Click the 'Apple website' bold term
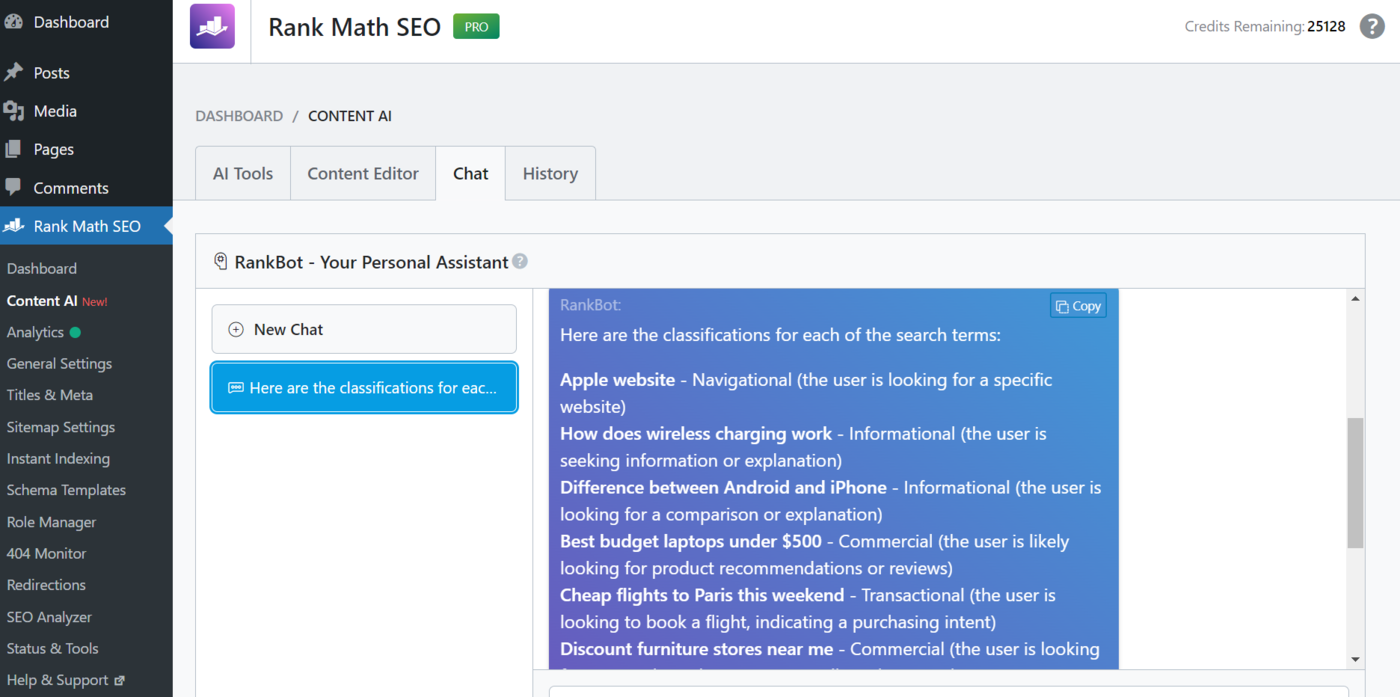This screenshot has width=1400, height=697. (617, 380)
